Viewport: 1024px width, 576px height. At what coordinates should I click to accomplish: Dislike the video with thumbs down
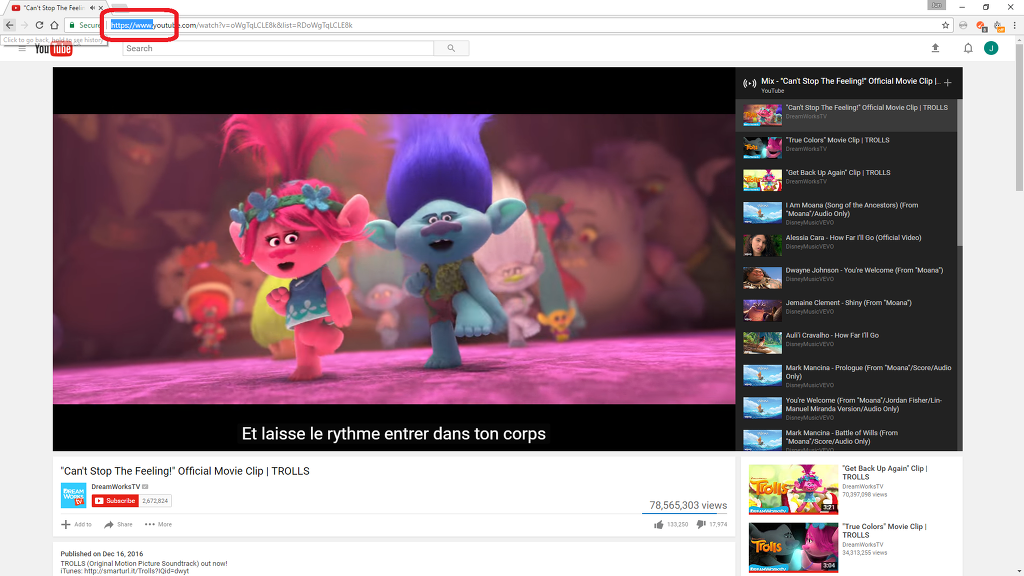click(701, 524)
